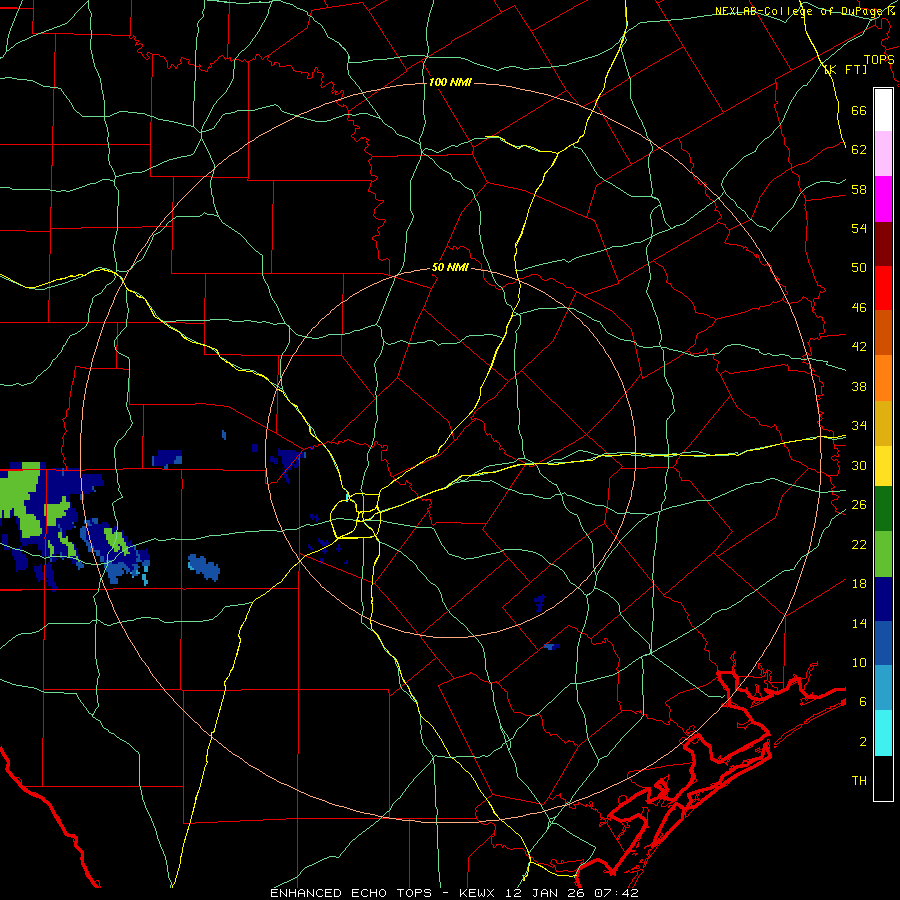
Task: Pick the light blue legend swatch
Action: point(883,688)
